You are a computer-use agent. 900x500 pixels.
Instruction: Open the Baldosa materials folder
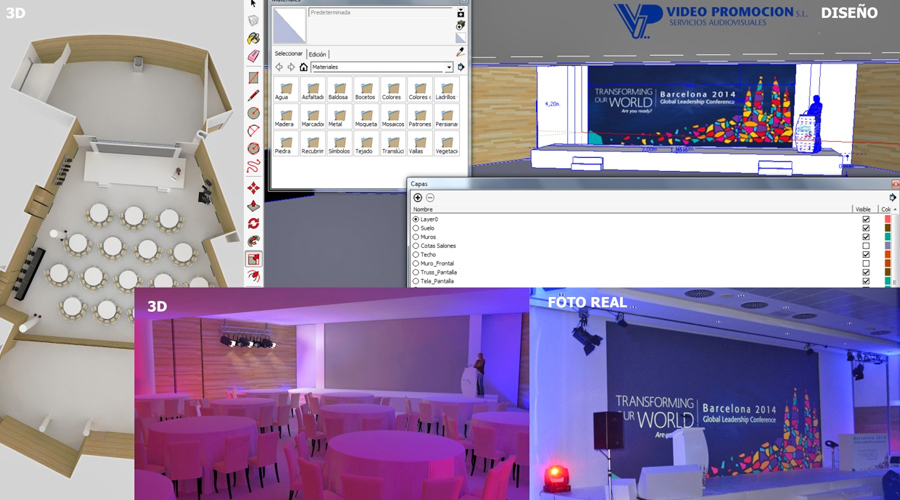pos(339,90)
